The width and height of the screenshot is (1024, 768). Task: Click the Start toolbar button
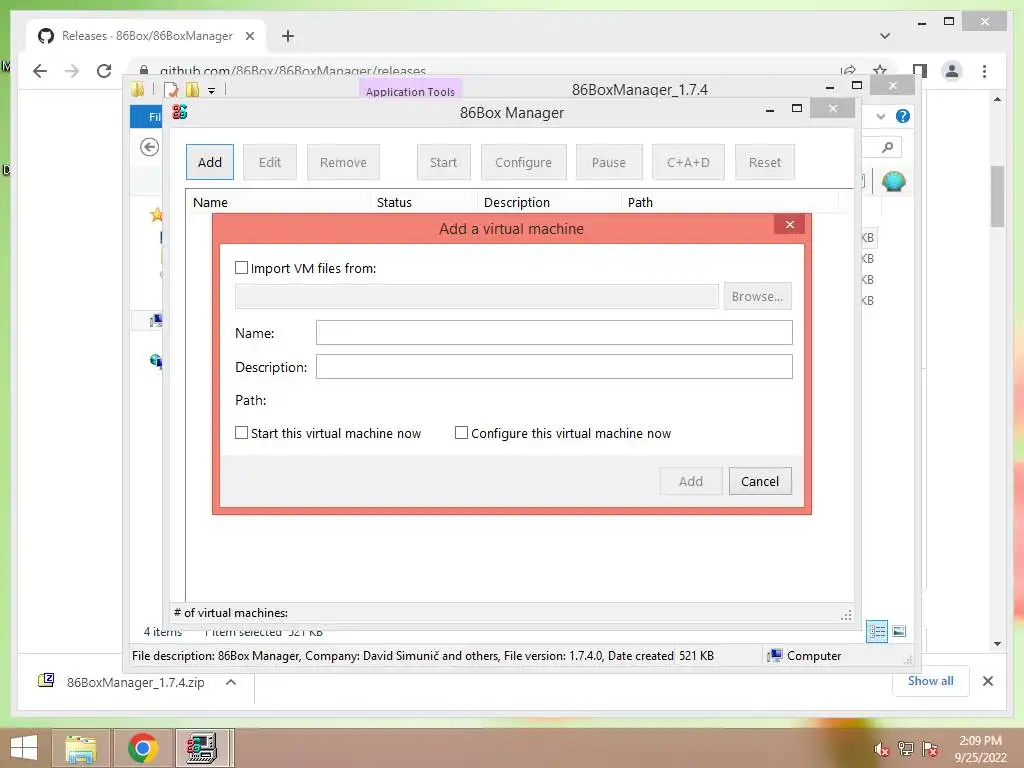443,162
